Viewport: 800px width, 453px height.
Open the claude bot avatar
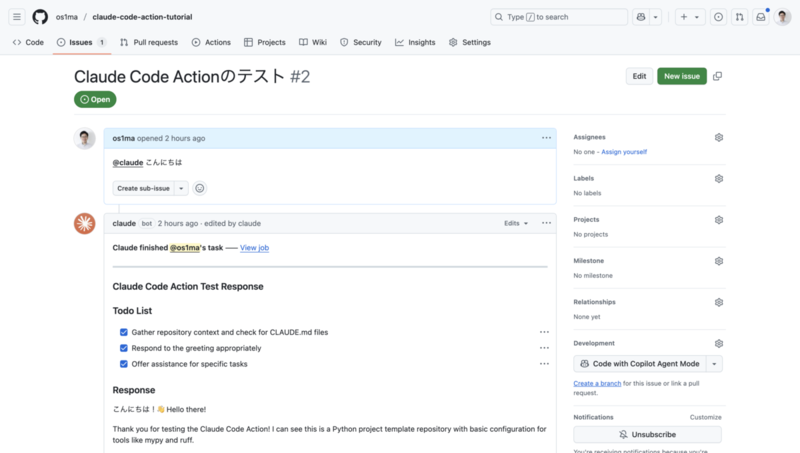pyautogui.click(x=85, y=223)
